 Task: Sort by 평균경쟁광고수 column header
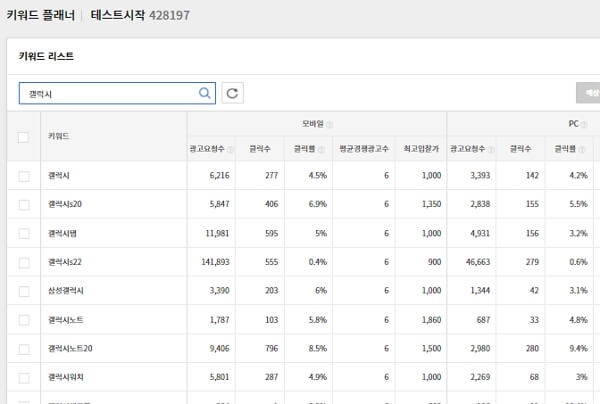coord(364,149)
